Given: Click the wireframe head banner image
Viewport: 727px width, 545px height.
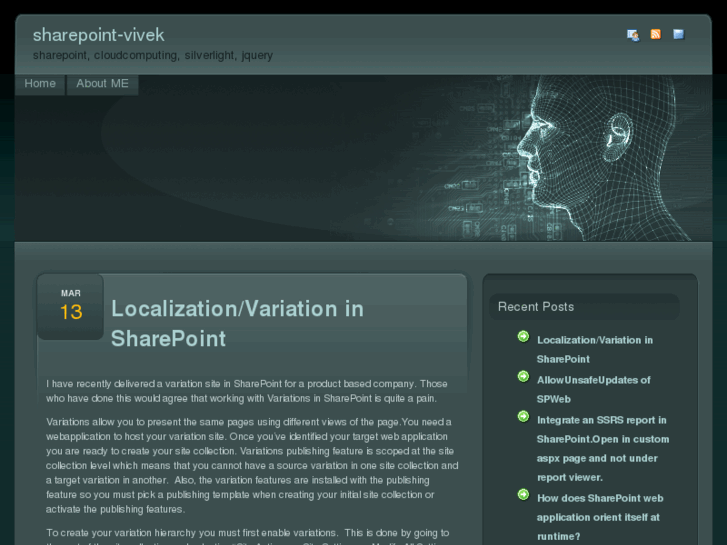Looking at the screenshot, I should coord(364,158).
